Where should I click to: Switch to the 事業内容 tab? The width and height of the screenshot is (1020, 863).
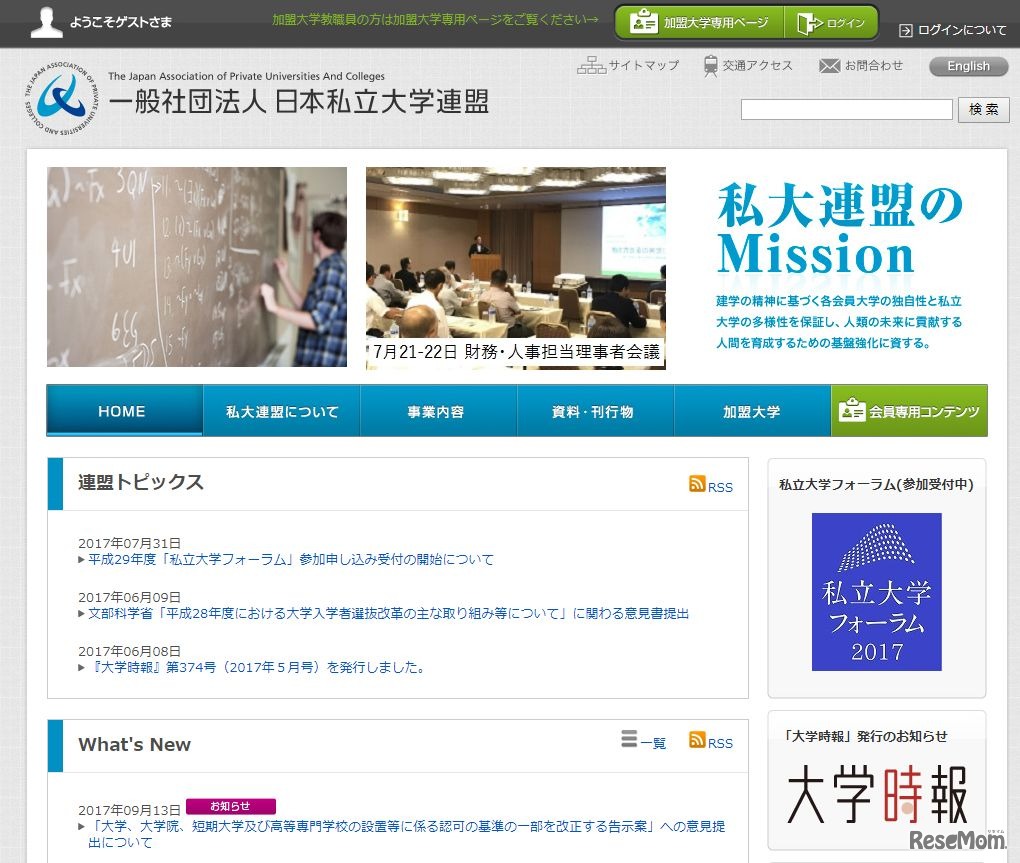[x=438, y=410]
